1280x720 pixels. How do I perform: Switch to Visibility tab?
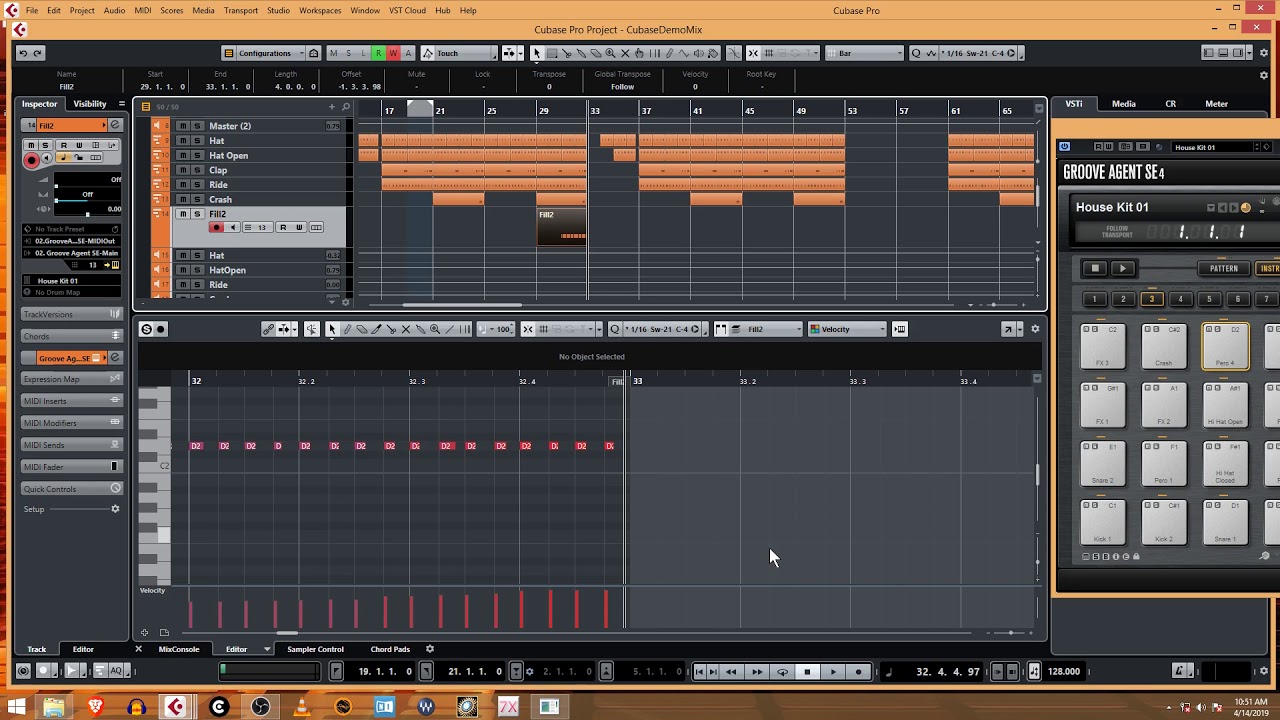[89, 104]
